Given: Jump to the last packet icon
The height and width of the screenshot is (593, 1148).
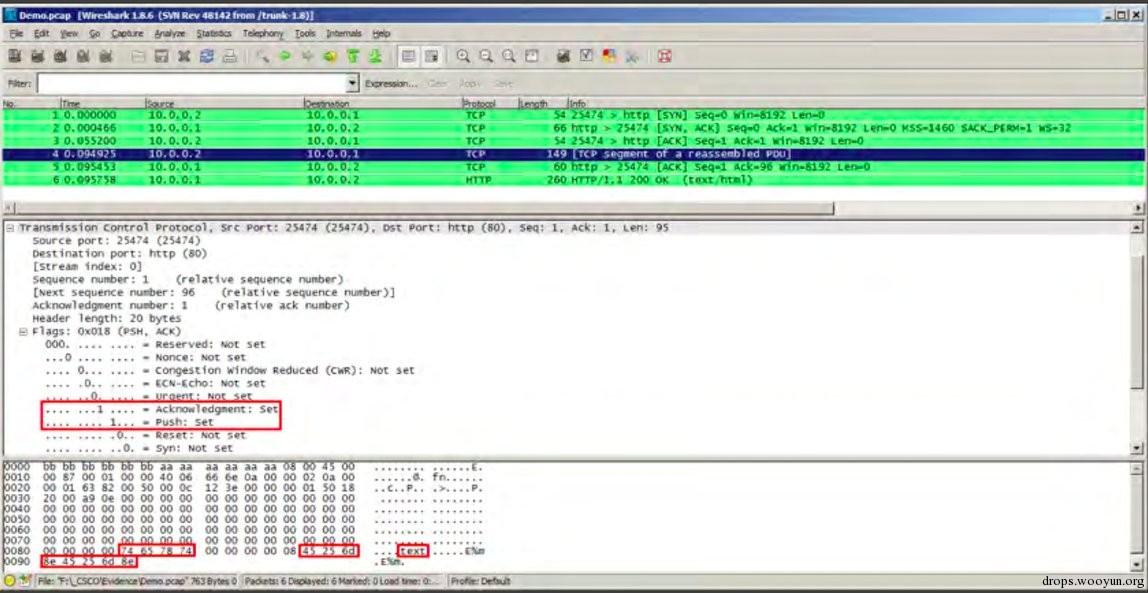Looking at the screenshot, I should pyautogui.click(x=377, y=57).
